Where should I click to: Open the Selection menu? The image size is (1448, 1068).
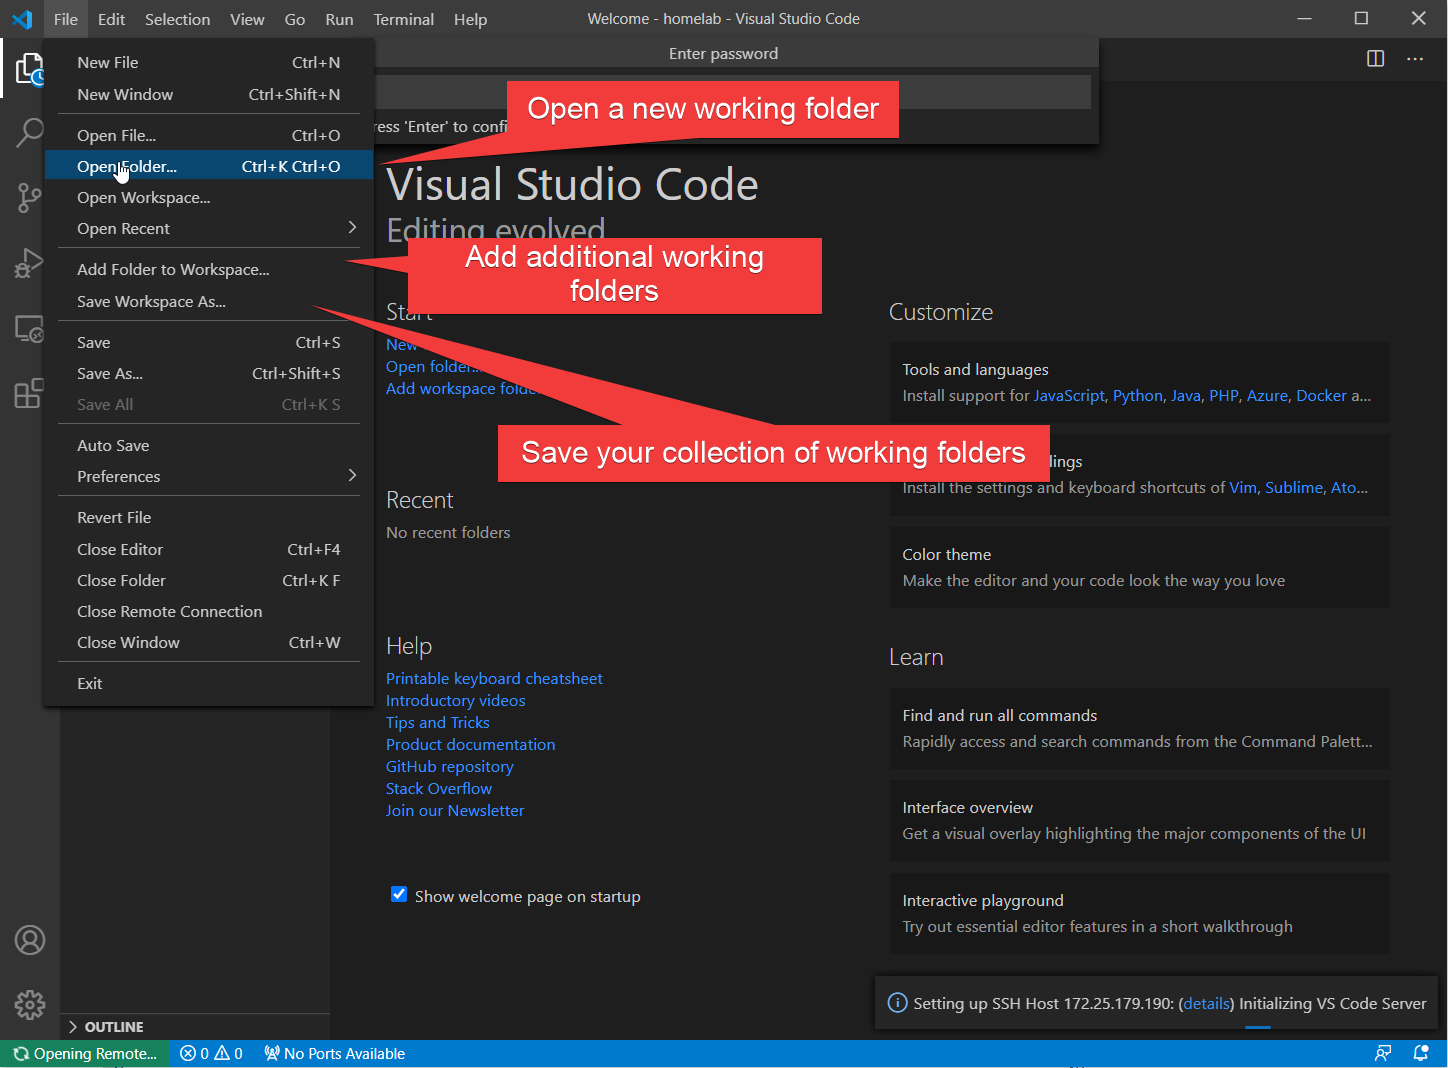pyautogui.click(x=177, y=19)
